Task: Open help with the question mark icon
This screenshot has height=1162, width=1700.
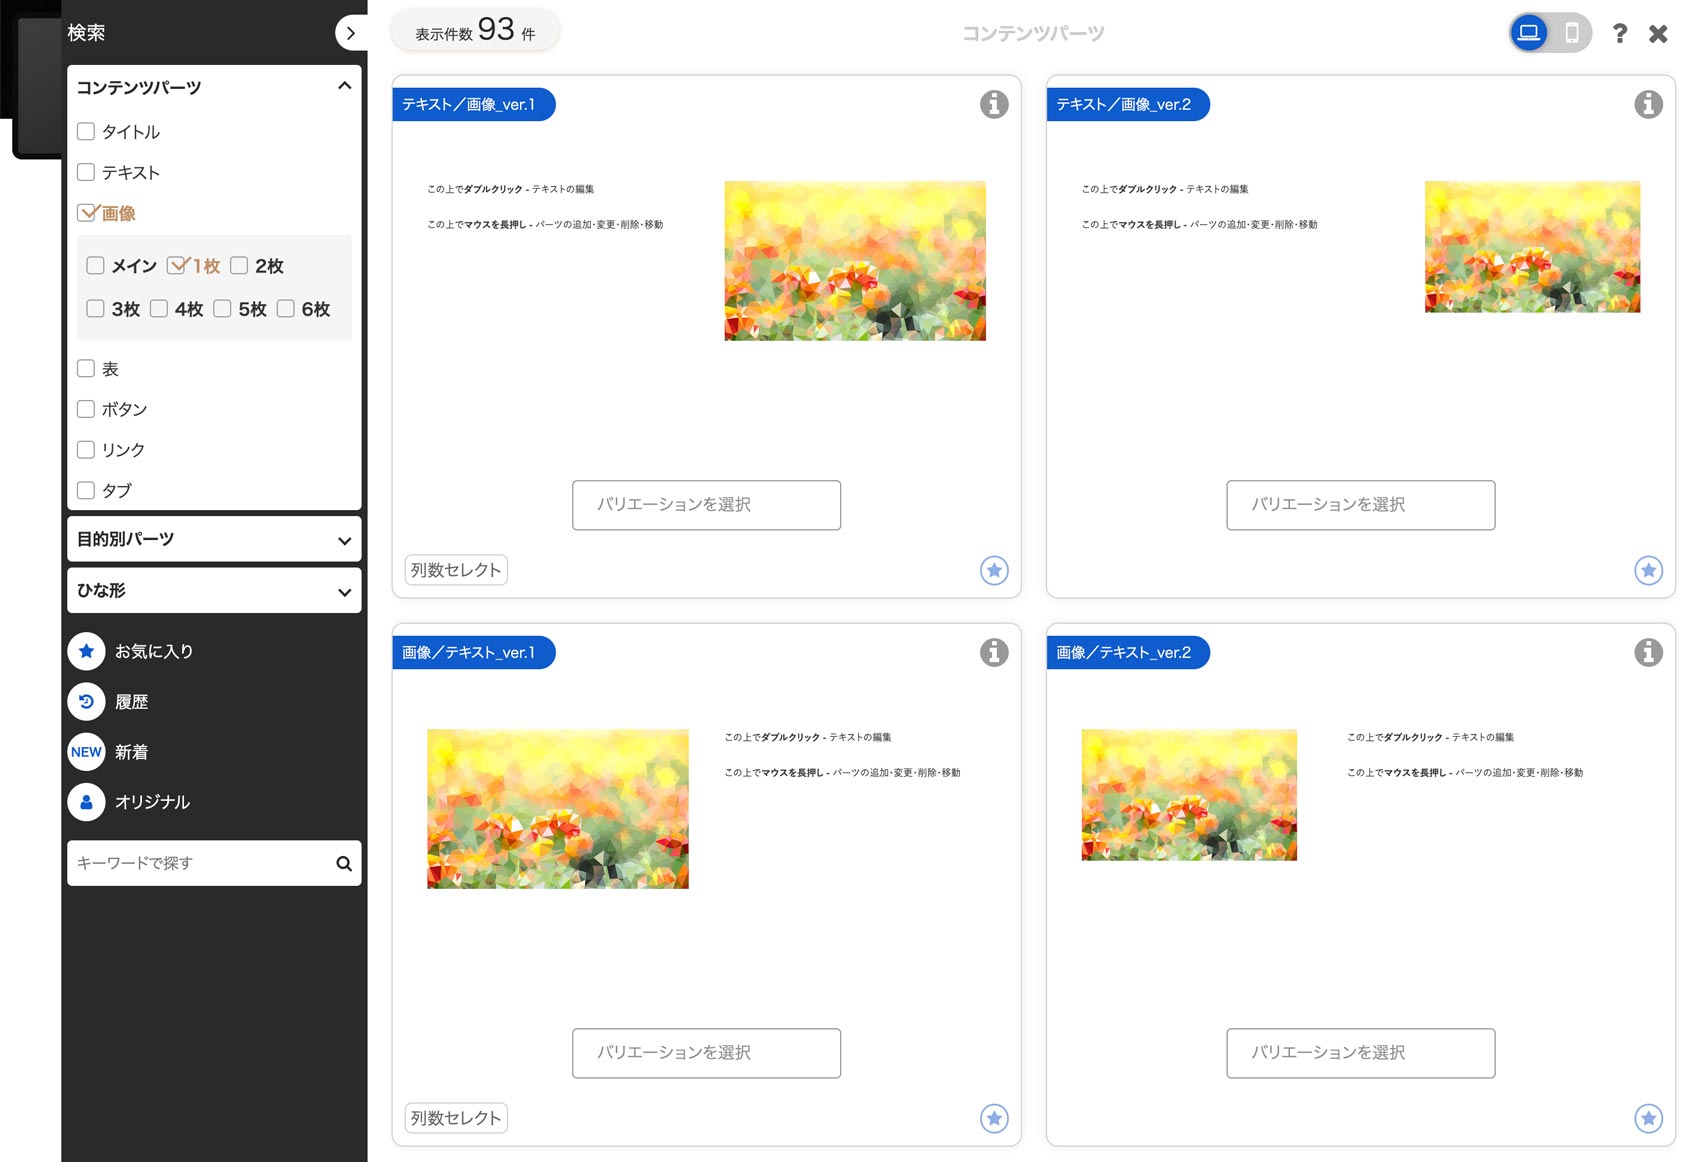Action: coord(1620,33)
